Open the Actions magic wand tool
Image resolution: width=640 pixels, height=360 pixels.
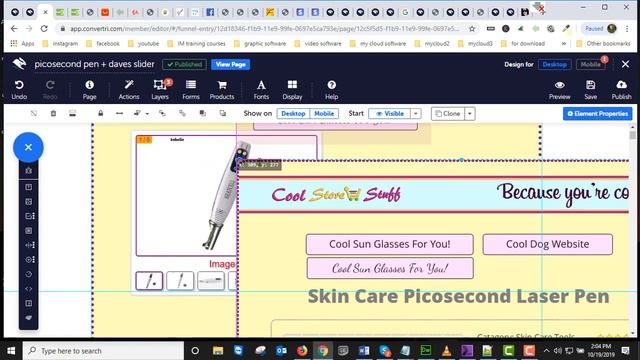tap(129, 85)
